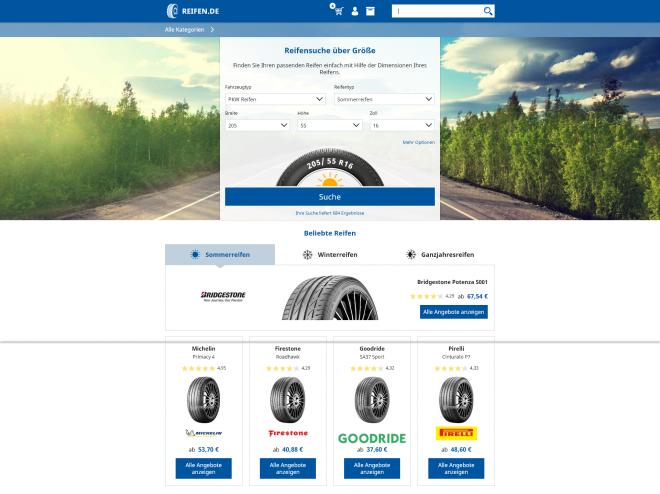Click the 48,60 € Pirelli price
Image resolution: width=660 pixels, height=494 pixels.
click(461, 449)
